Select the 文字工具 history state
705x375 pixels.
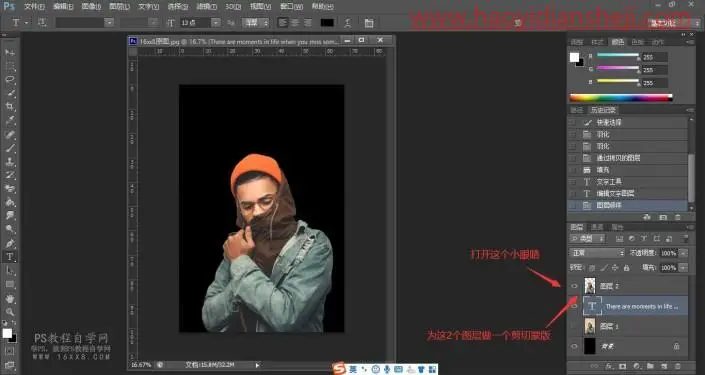[628, 182]
